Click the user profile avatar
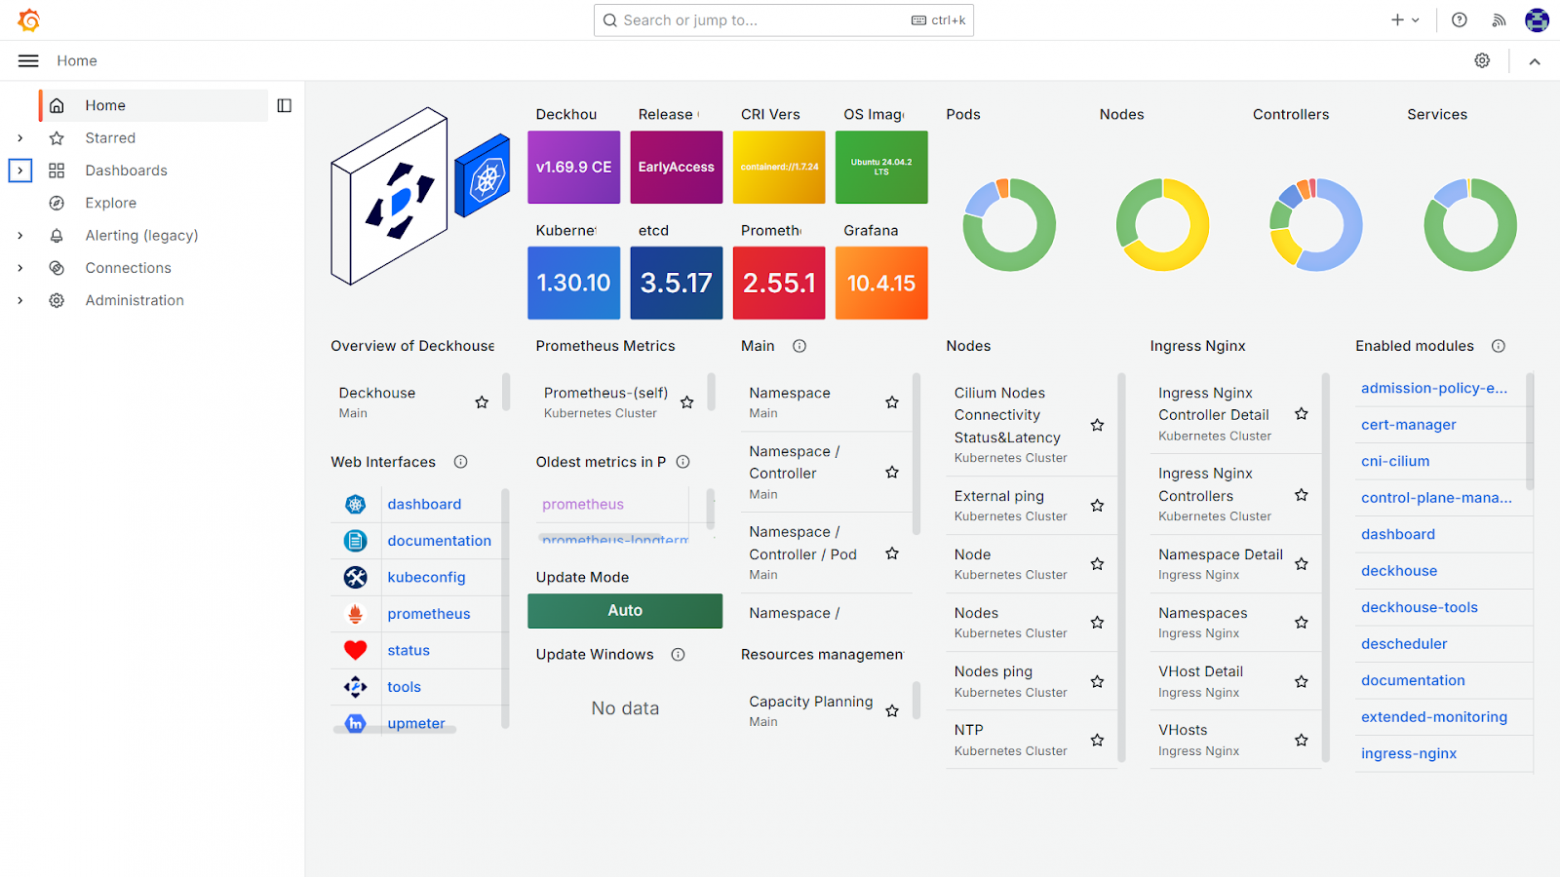 coord(1536,20)
